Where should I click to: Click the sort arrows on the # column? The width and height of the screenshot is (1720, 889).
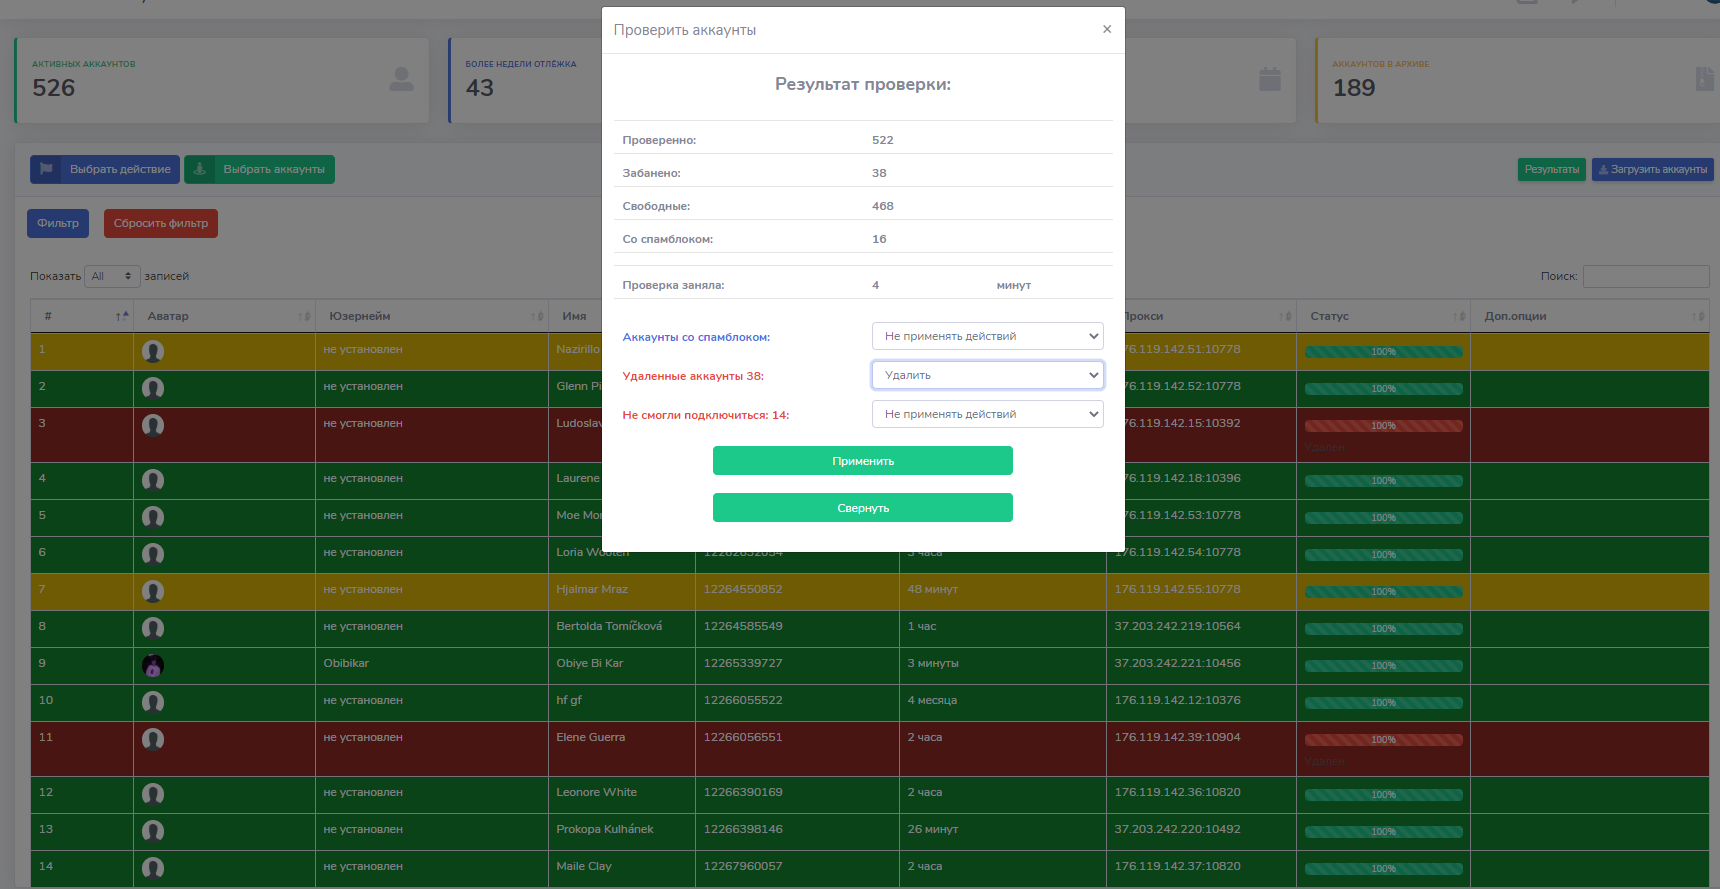(x=122, y=316)
